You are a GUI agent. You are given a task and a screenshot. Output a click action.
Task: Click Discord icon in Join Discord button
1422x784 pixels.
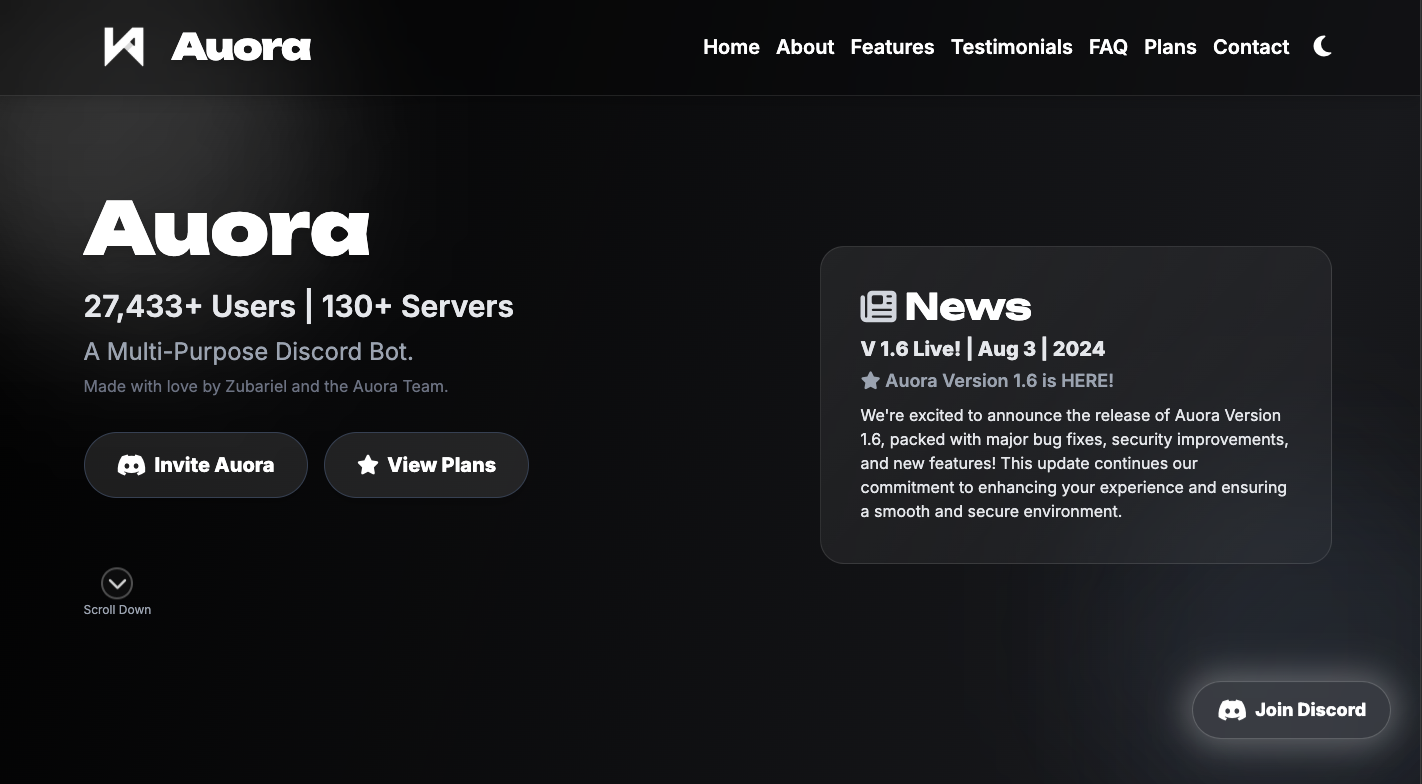tap(1231, 710)
